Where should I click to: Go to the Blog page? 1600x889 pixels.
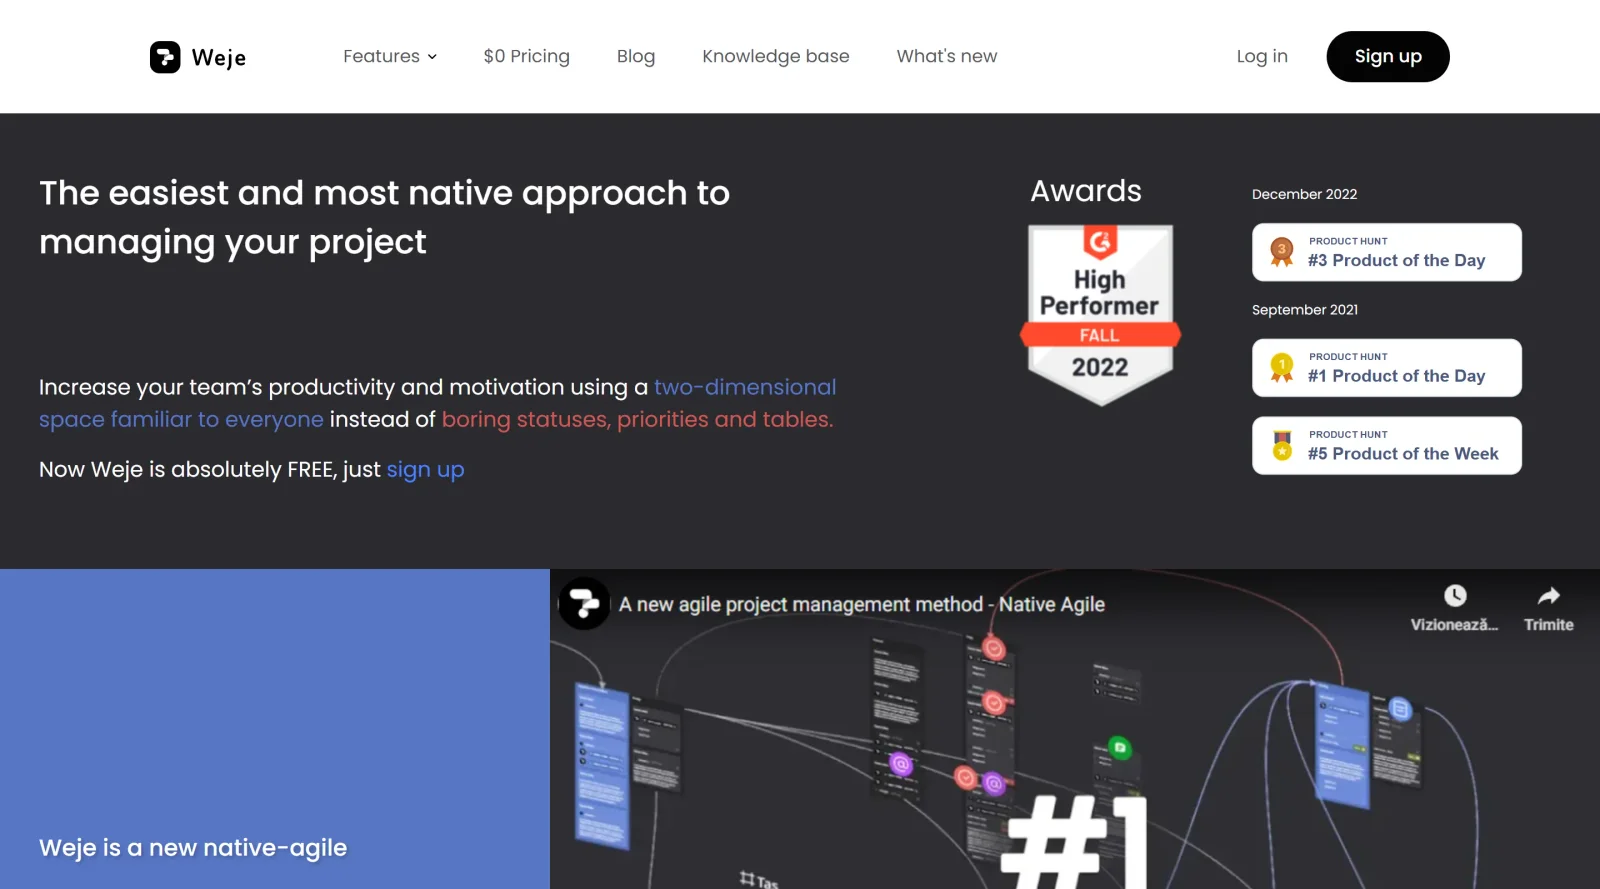[x=636, y=56]
